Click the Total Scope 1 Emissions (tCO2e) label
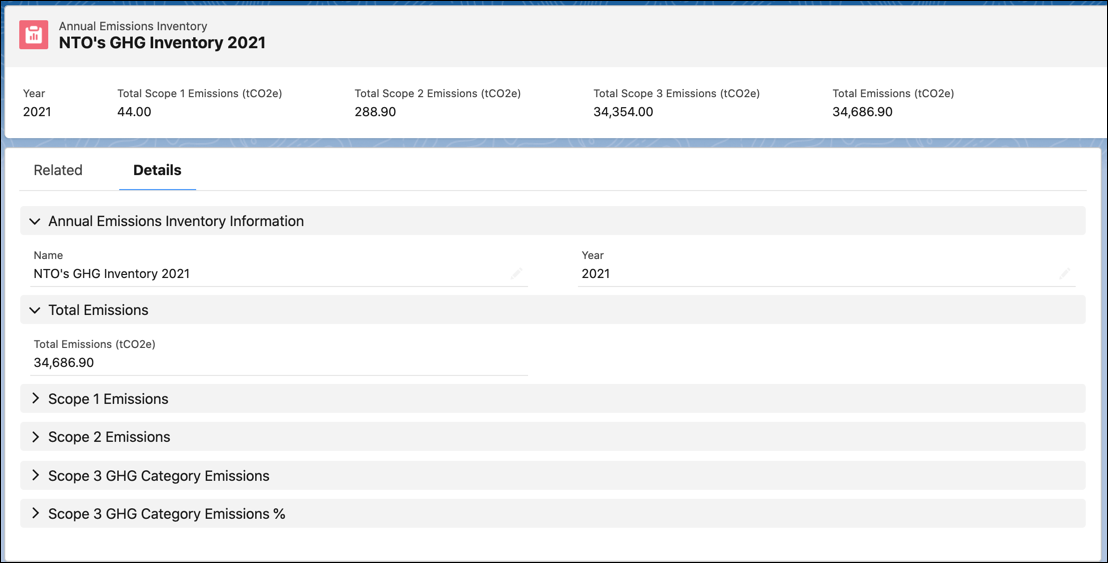Screen dimensions: 1108x563 [x=200, y=93]
